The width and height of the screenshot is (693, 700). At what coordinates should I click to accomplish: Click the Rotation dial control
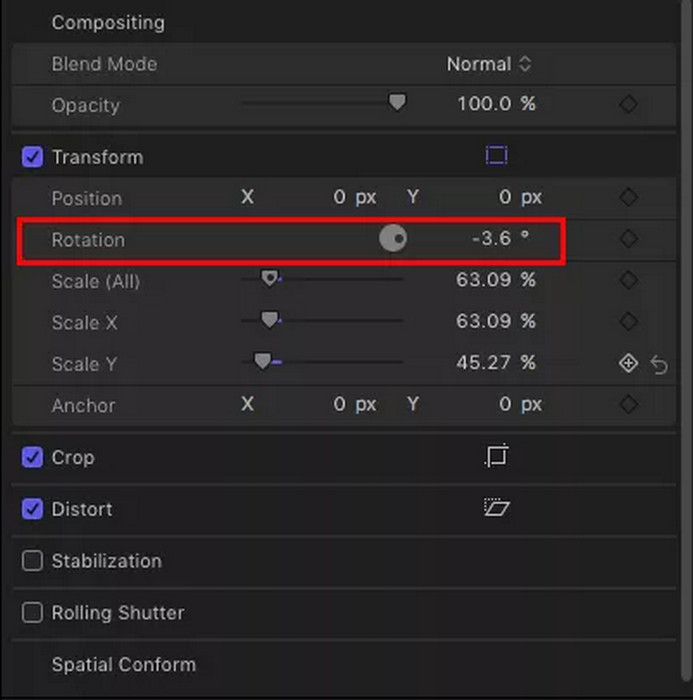[393, 238]
